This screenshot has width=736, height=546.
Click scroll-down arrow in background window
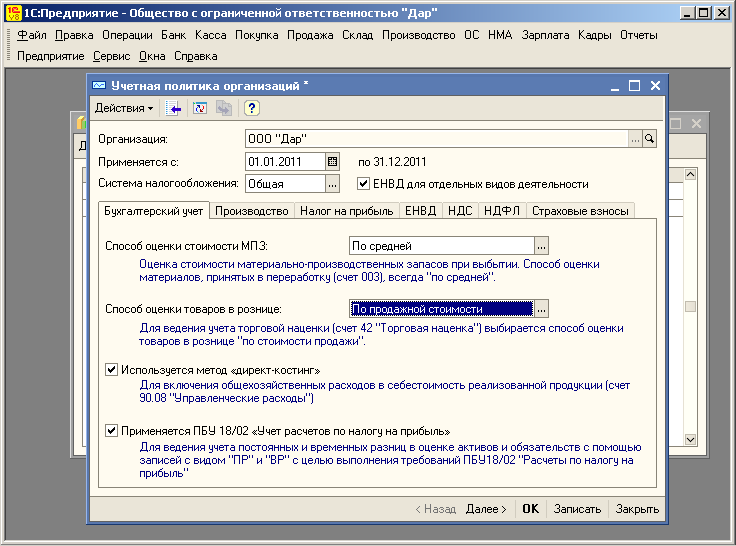pos(690,439)
